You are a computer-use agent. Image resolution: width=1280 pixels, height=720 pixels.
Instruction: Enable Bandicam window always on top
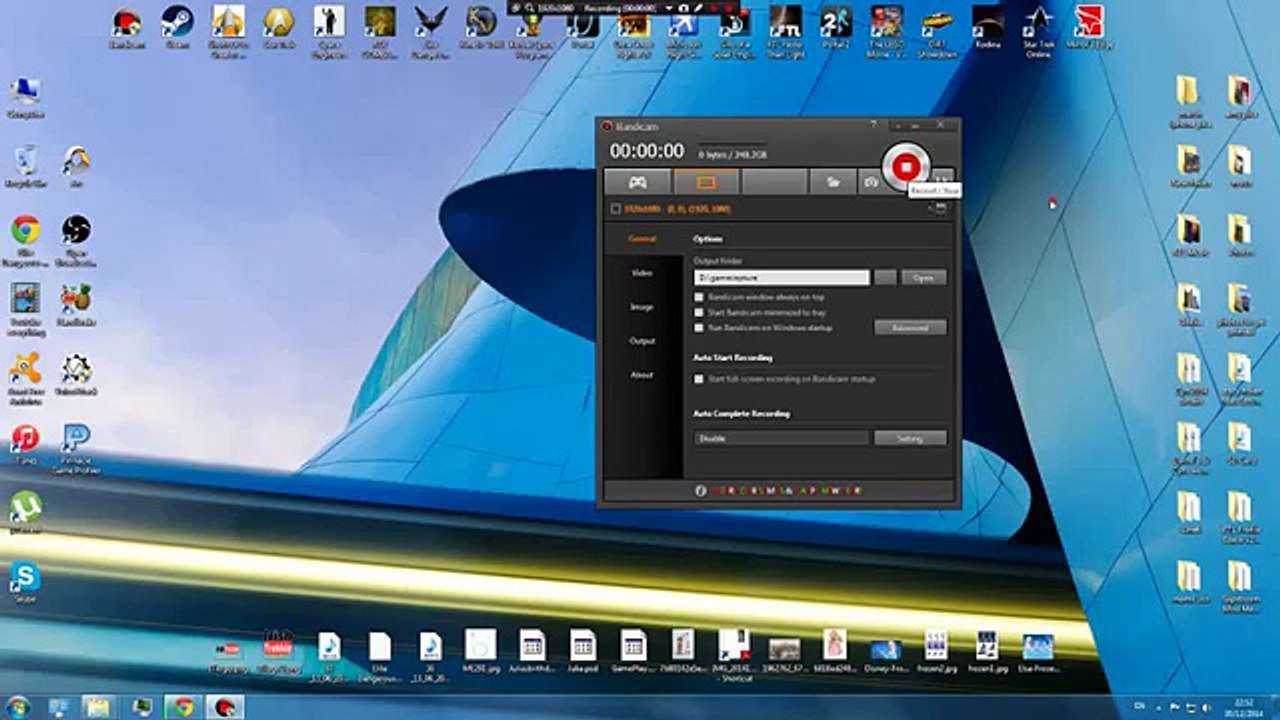click(699, 297)
